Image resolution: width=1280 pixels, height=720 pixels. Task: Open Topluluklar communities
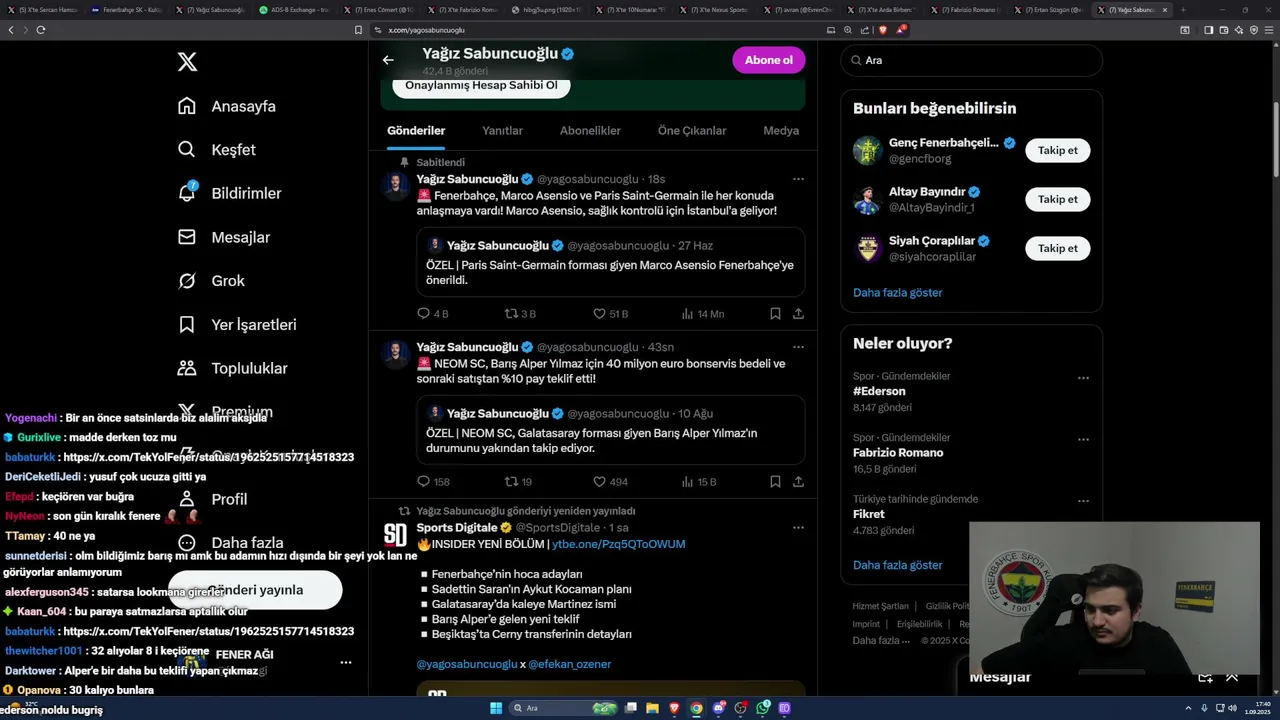[232, 368]
